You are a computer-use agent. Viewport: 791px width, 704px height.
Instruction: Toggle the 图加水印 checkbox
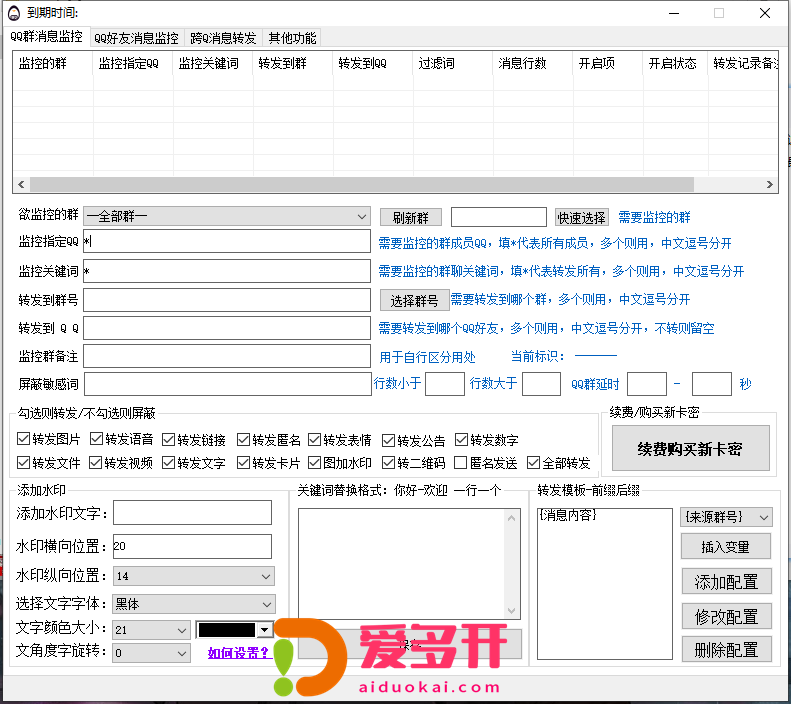tap(315, 462)
